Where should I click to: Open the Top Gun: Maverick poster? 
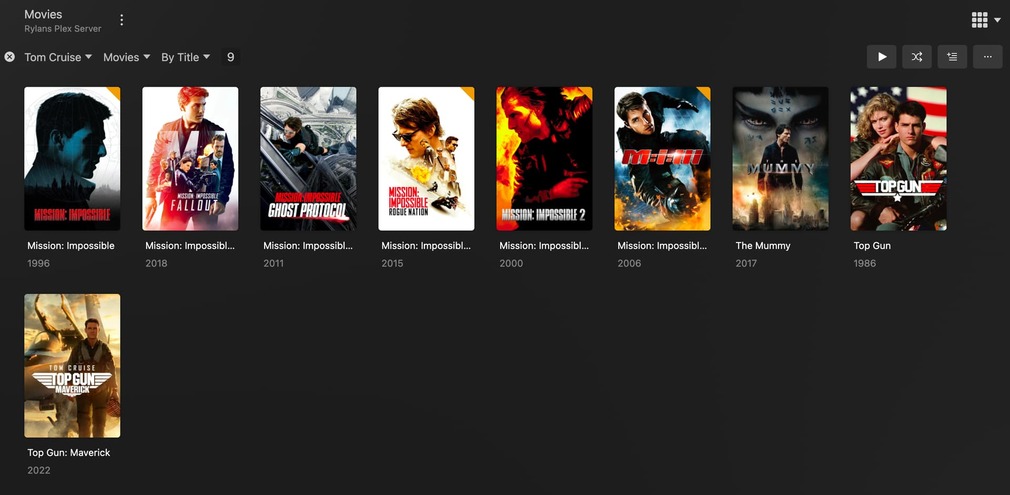(72, 365)
